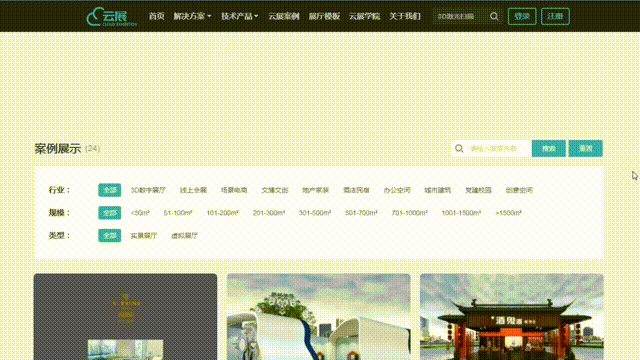This screenshot has width=640, height=360.
Task: Open the 云展案例 navigation item
Action: pyautogui.click(x=284, y=16)
